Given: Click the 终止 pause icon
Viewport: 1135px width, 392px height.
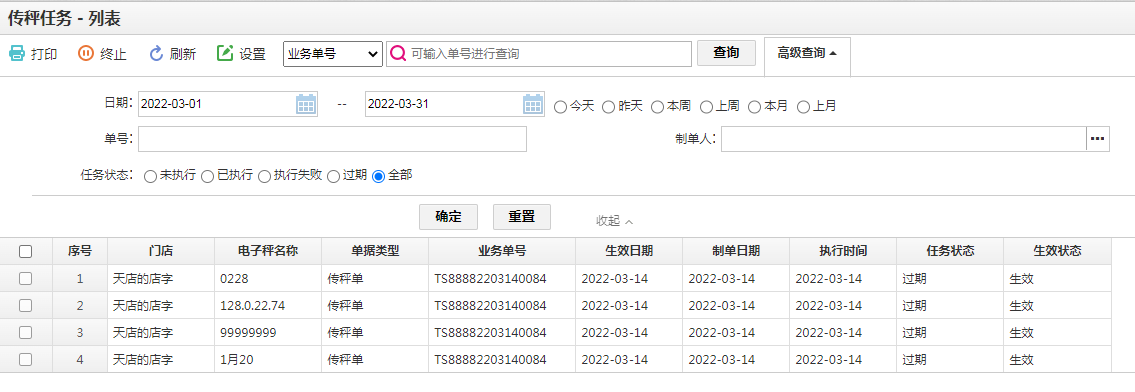Looking at the screenshot, I should click(86, 54).
